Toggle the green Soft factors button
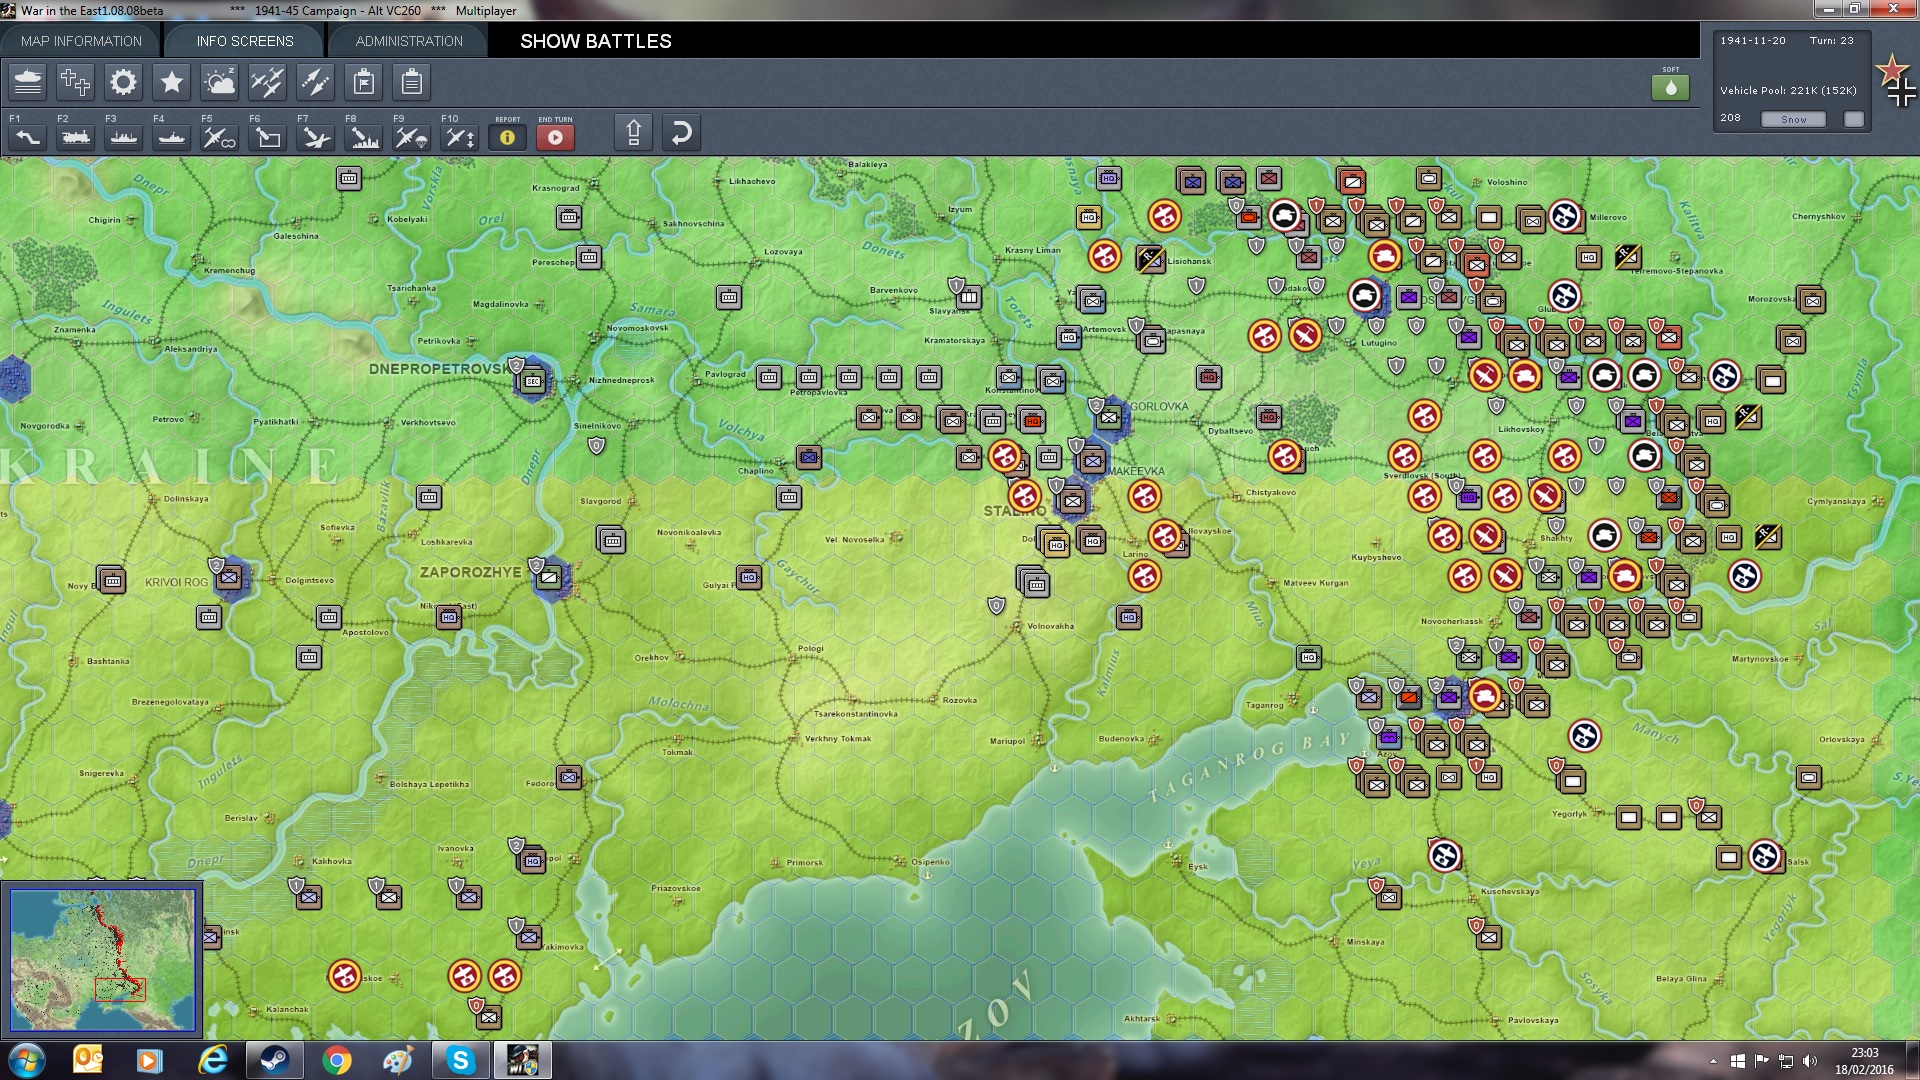 click(x=1670, y=87)
